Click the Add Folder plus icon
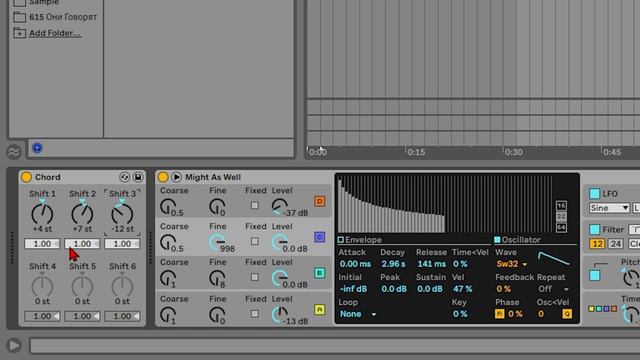Viewport: 640px width, 360px height. pyautogui.click(x=19, y=33)
